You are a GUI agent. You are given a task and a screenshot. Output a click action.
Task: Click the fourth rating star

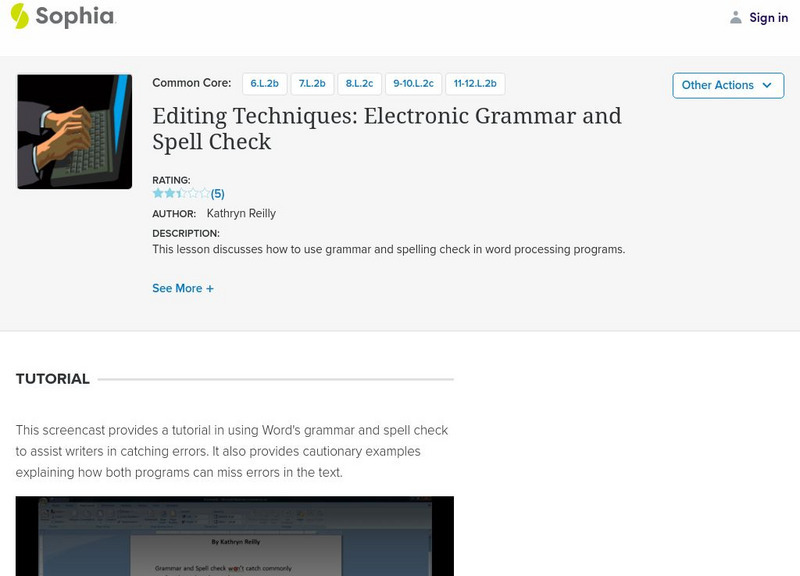(x=192, y=192)
